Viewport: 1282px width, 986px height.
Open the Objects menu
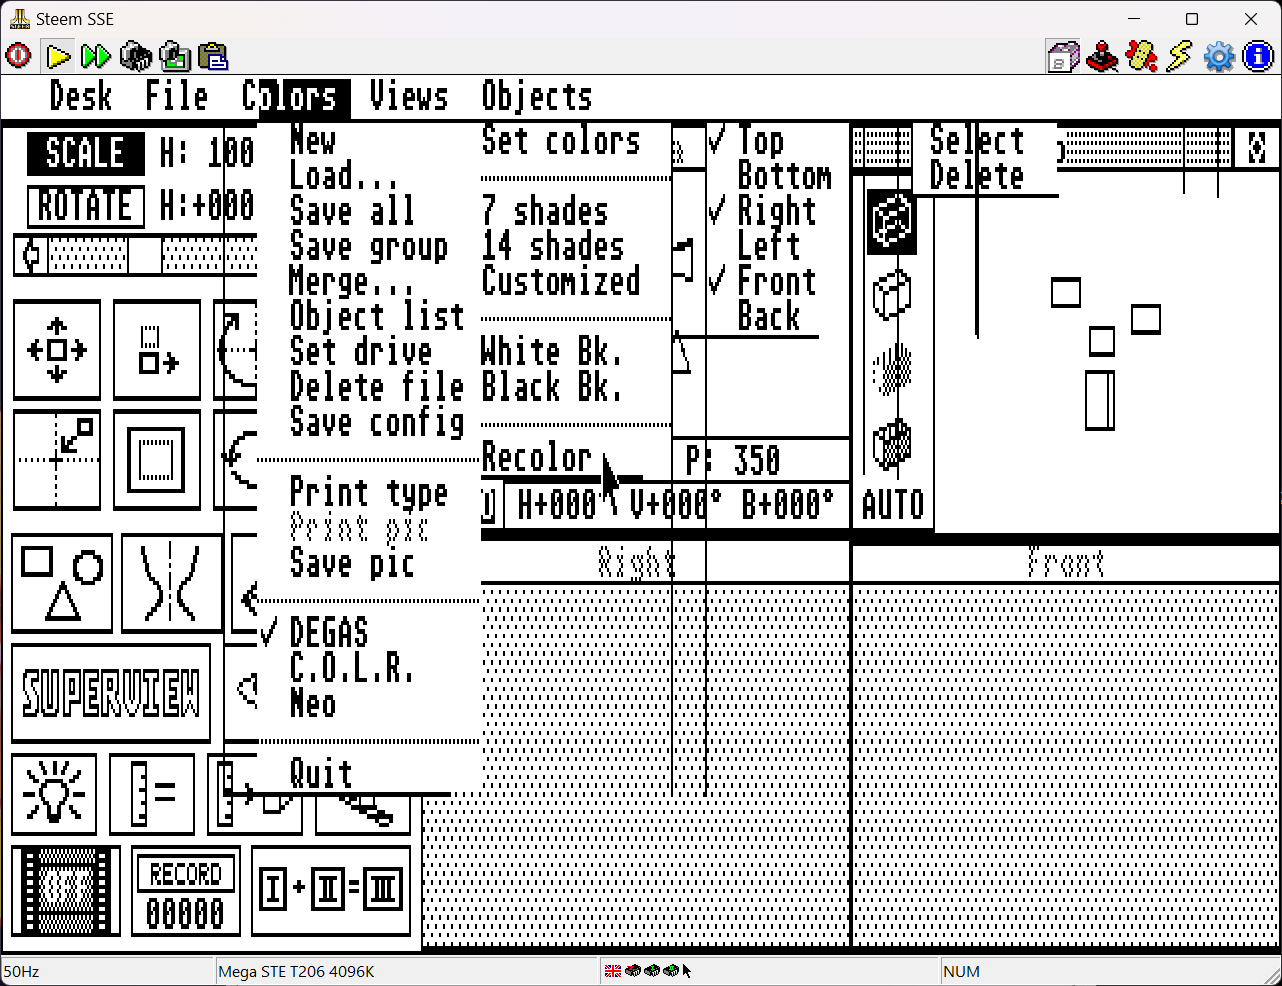point(536,96)
